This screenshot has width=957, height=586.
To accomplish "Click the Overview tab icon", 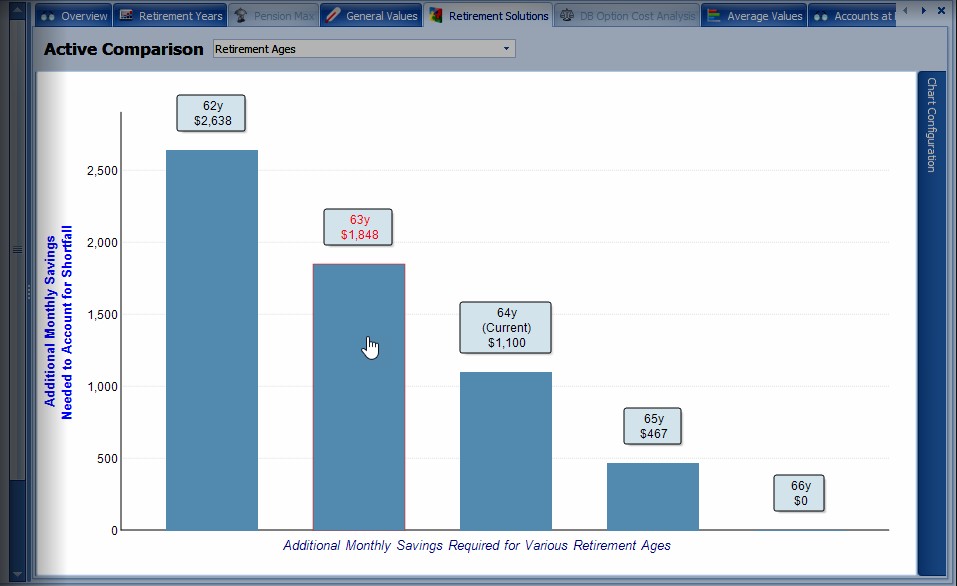I will pyautogui.click(x=47, y=16).
